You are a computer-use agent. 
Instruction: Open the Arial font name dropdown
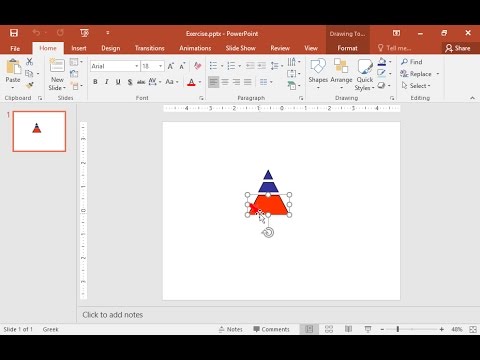[x=137, y=66]
